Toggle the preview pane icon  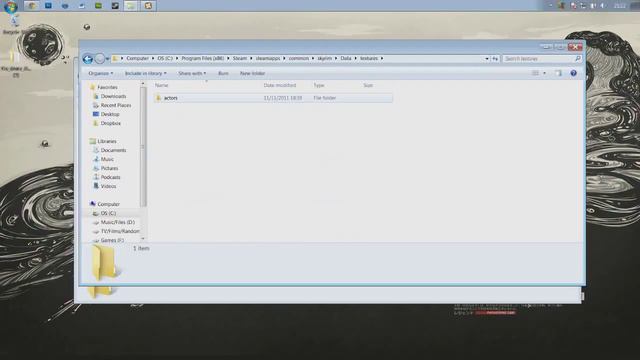point(558,73)
